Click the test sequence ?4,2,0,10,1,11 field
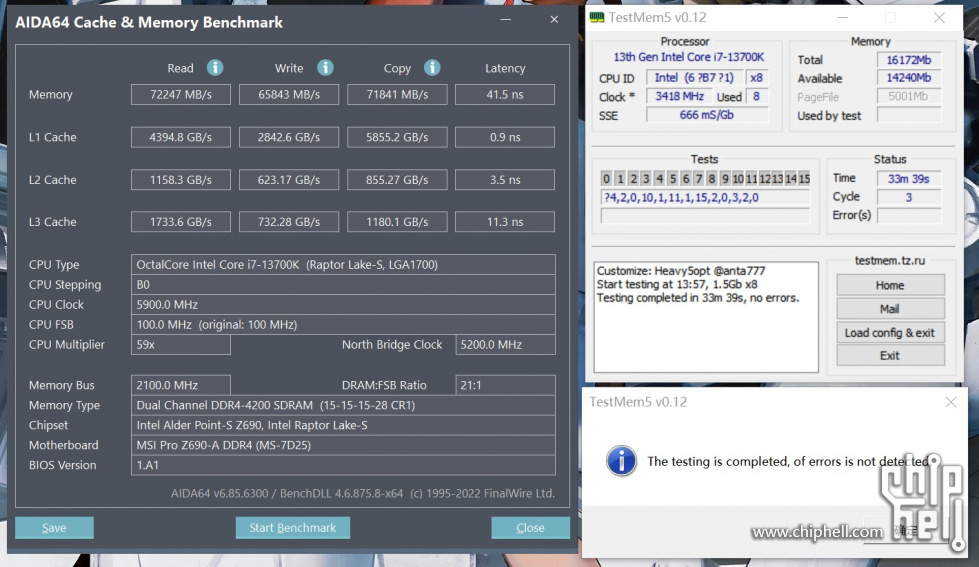Viewport: 979px width, 567px height. 705,197
